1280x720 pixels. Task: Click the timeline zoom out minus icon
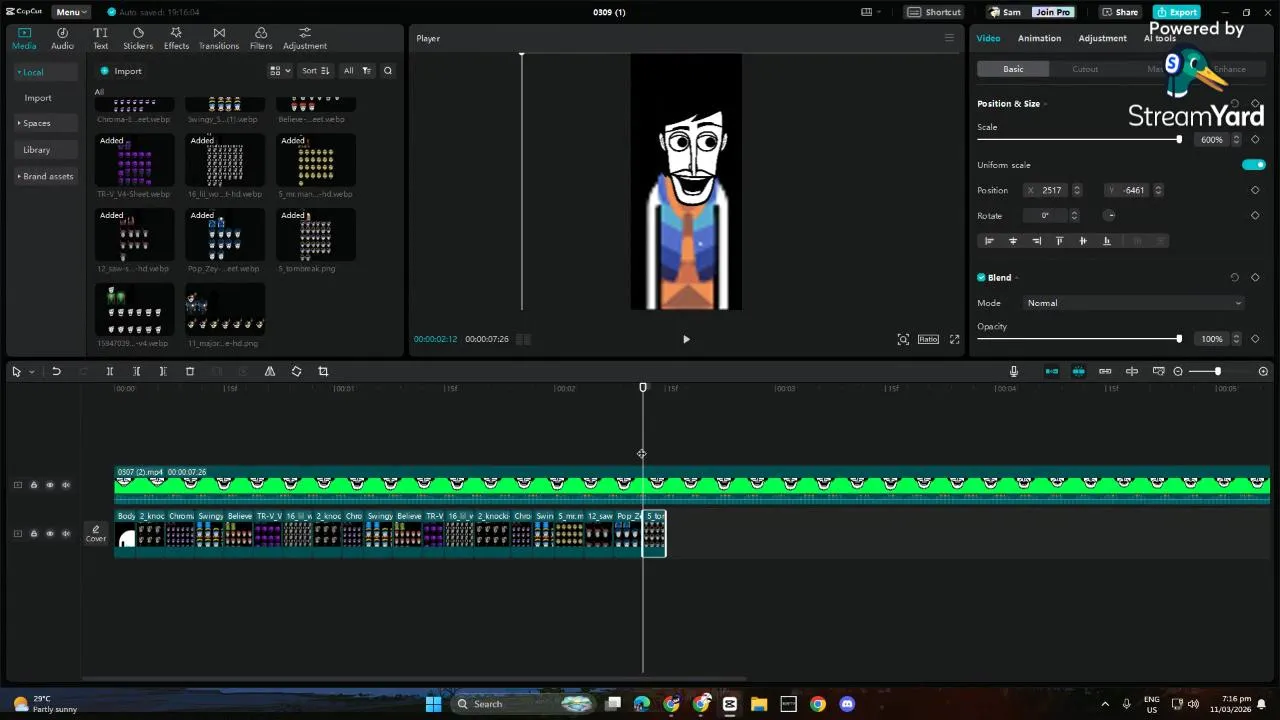[1178, 371]
